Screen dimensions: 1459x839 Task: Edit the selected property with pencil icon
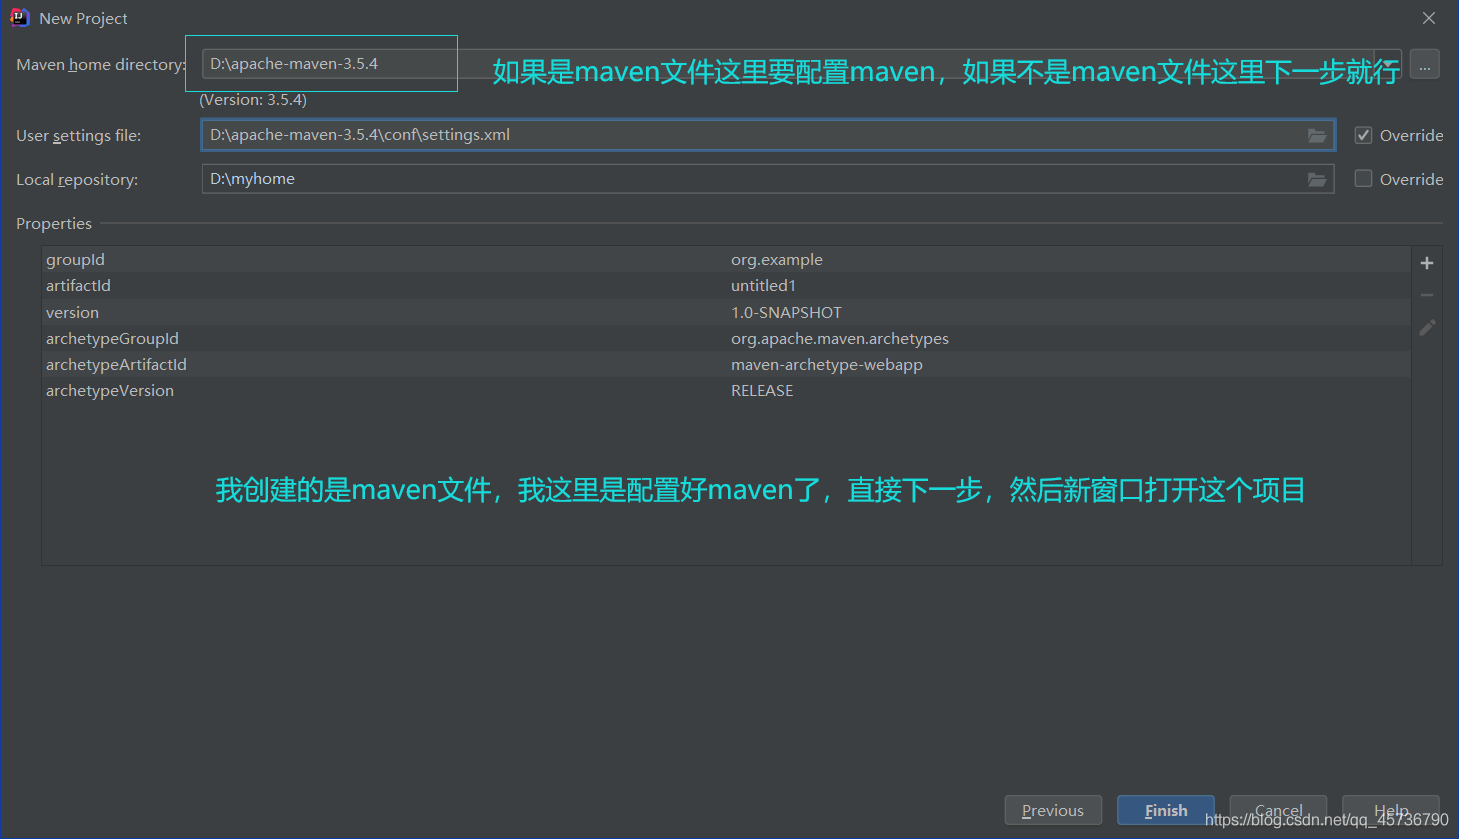(1427, 327)
